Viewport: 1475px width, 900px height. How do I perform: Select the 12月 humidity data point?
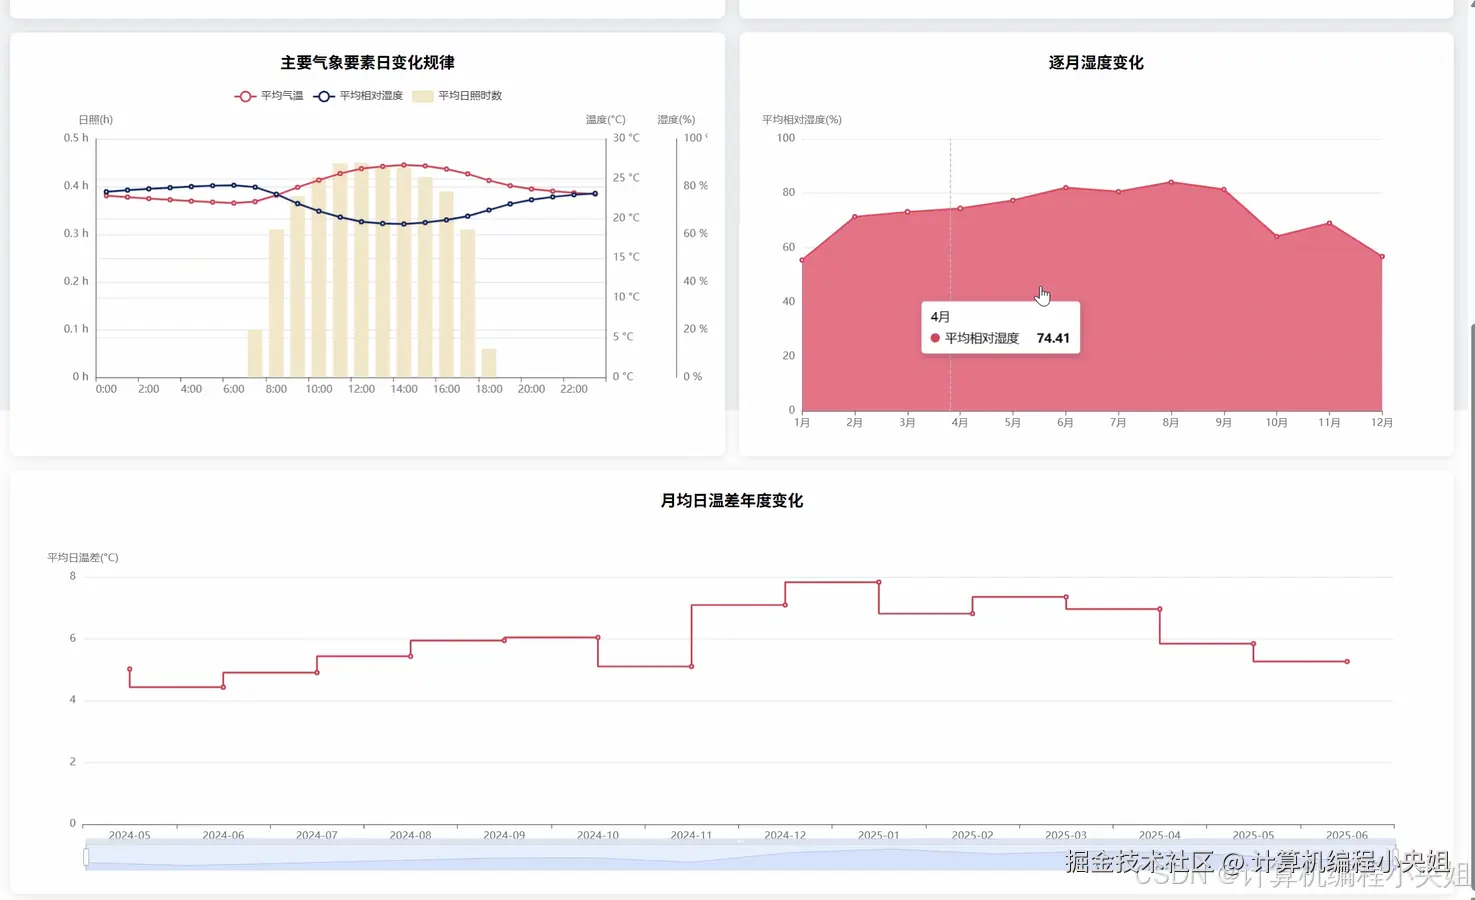(x=1382, y=257)
